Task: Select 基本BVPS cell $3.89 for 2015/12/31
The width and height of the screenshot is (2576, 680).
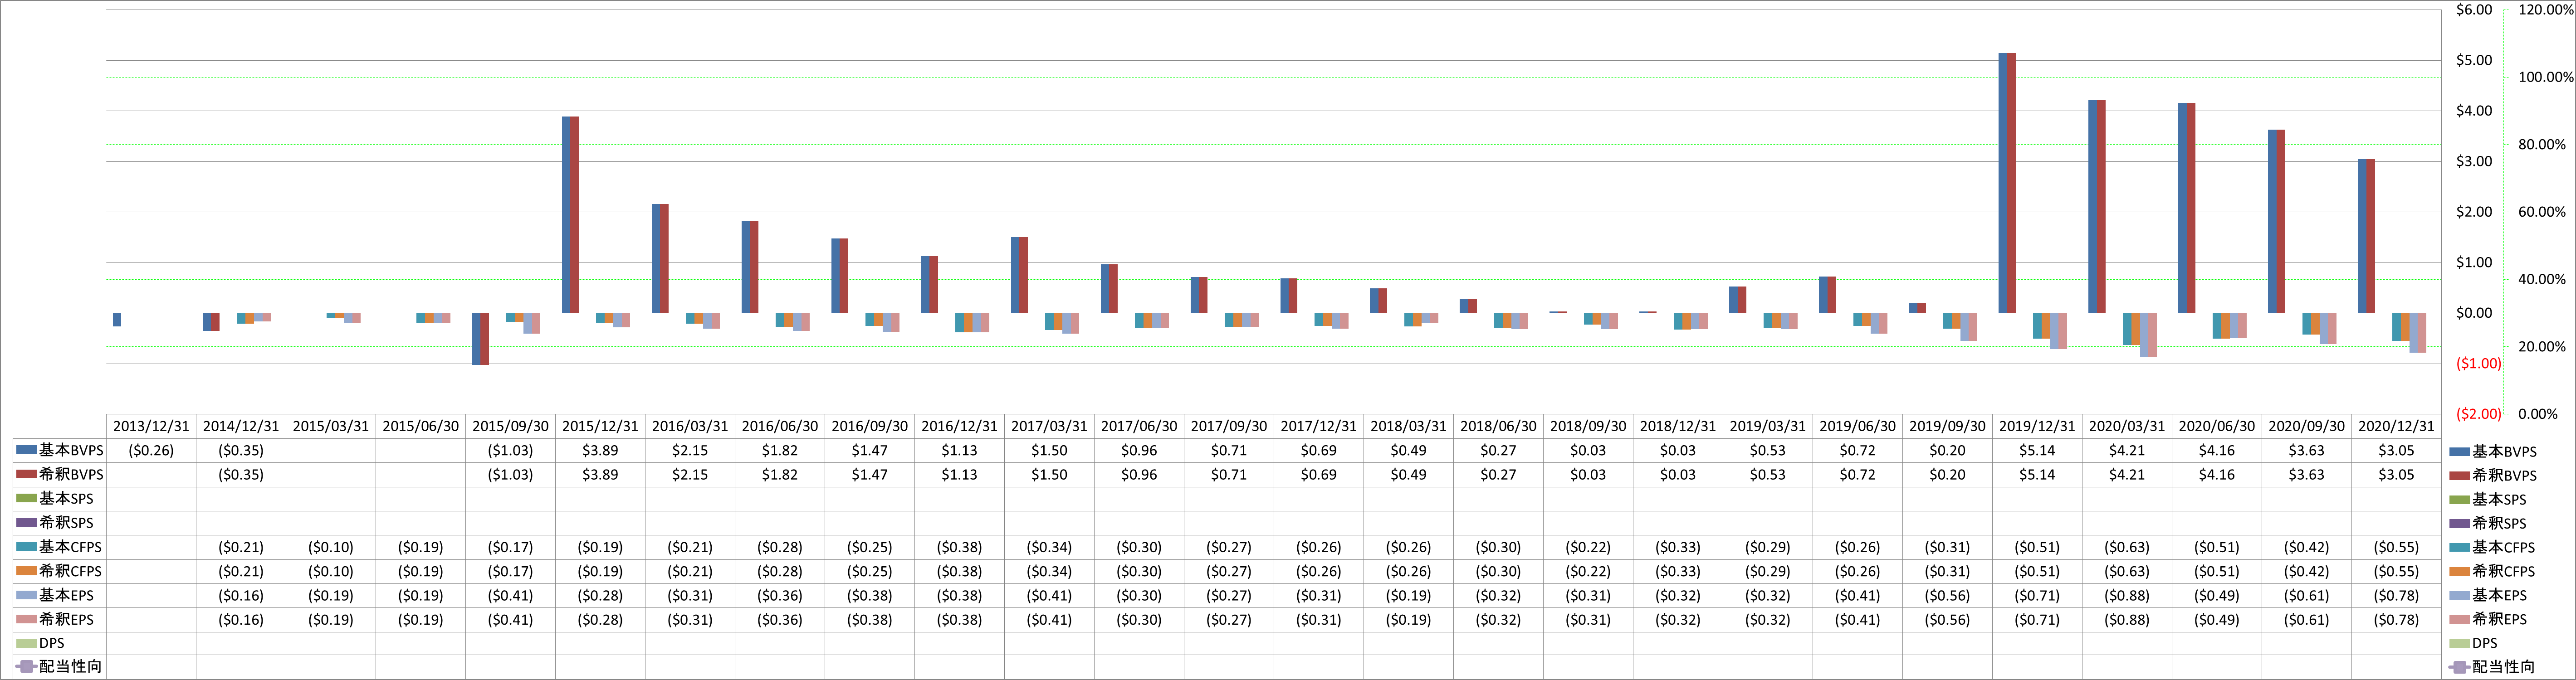Action: click(x=600, y=451)
